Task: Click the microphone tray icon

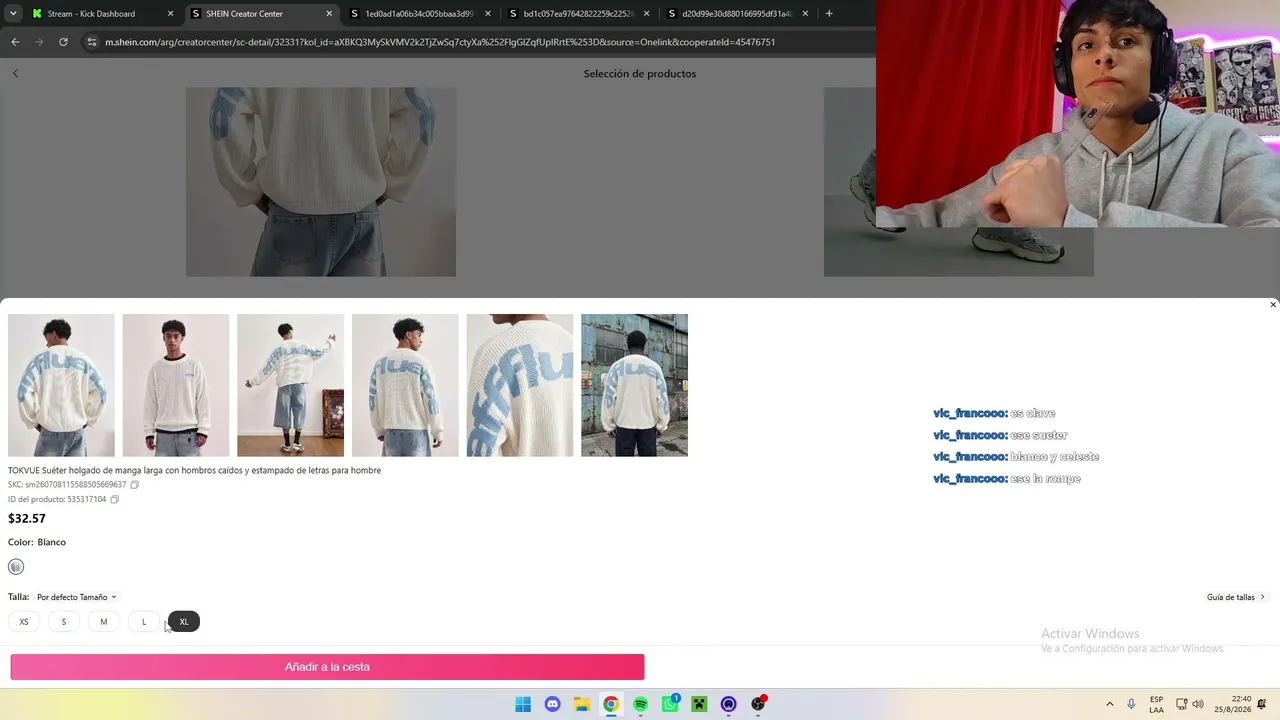Action: click(x=1131, y=704)
